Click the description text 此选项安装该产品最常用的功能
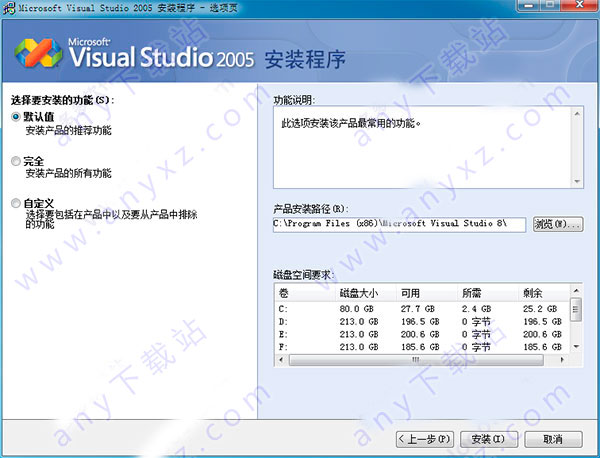The height and width of the screenshot is (458, 600). 351,123
